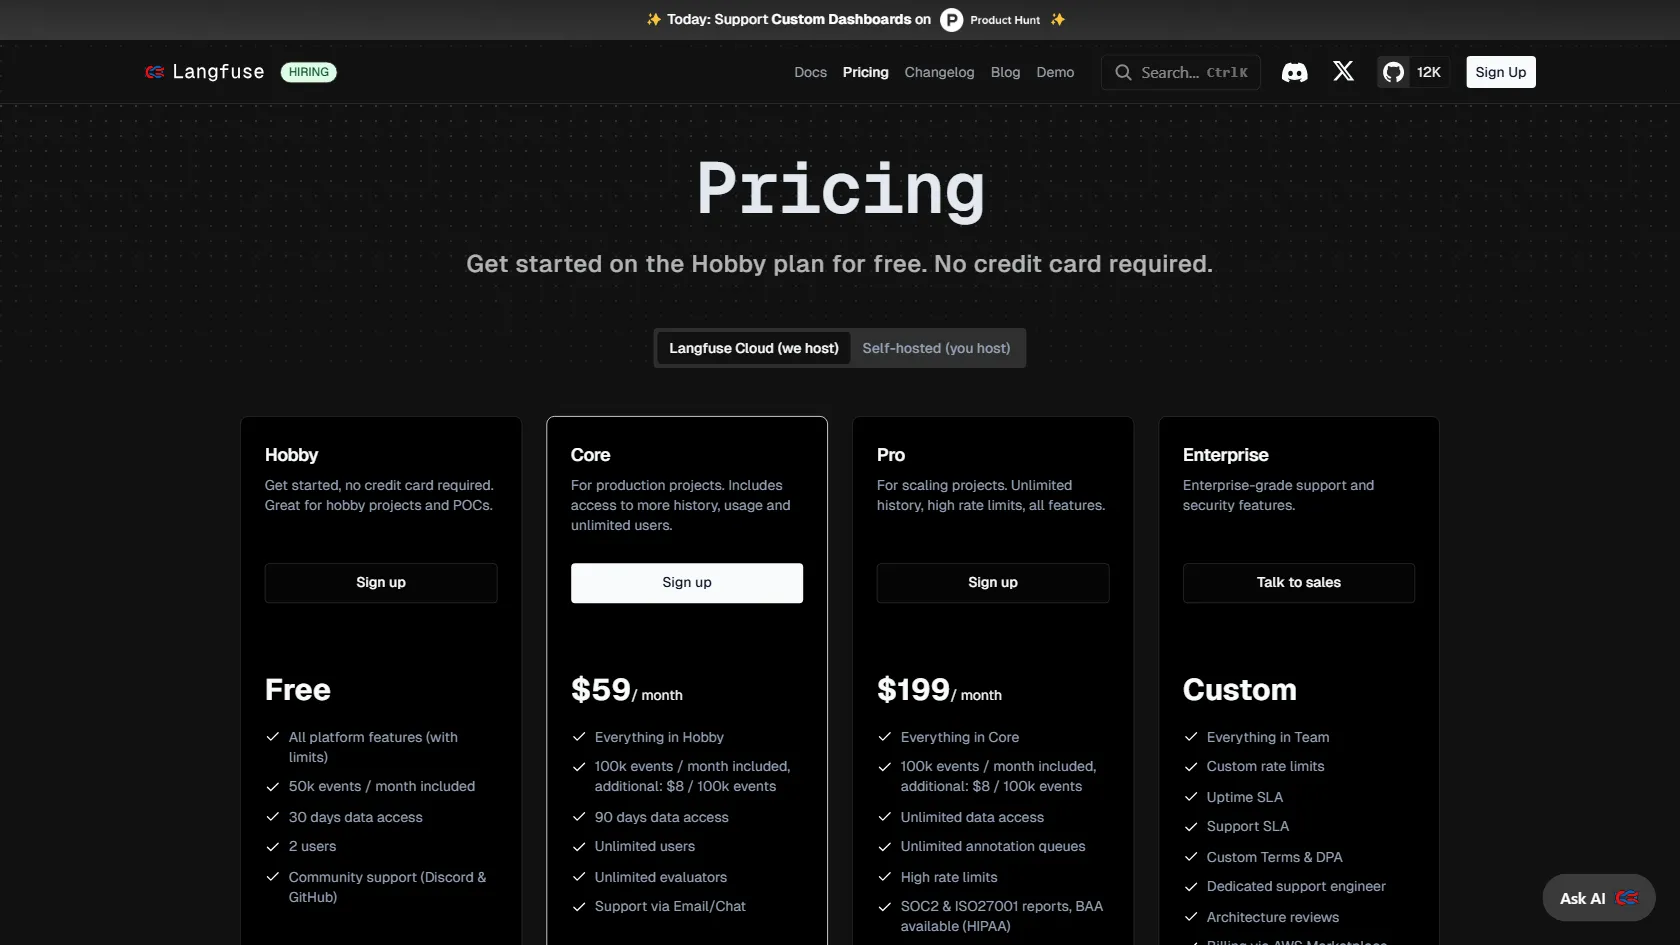
Task: Click 'Dedicated support engineer' feature
Action: click(x=1296, y=887)
